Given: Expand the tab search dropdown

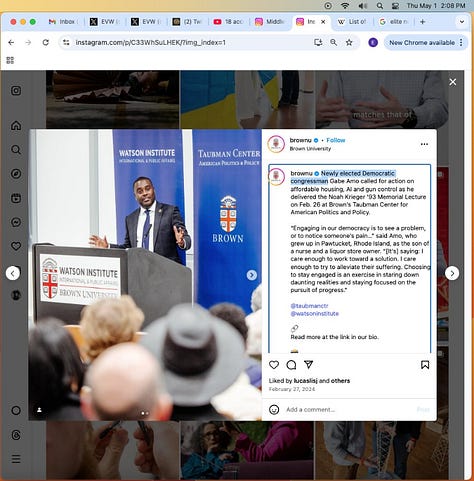Looking at the screenshot, I should [462, 22].
